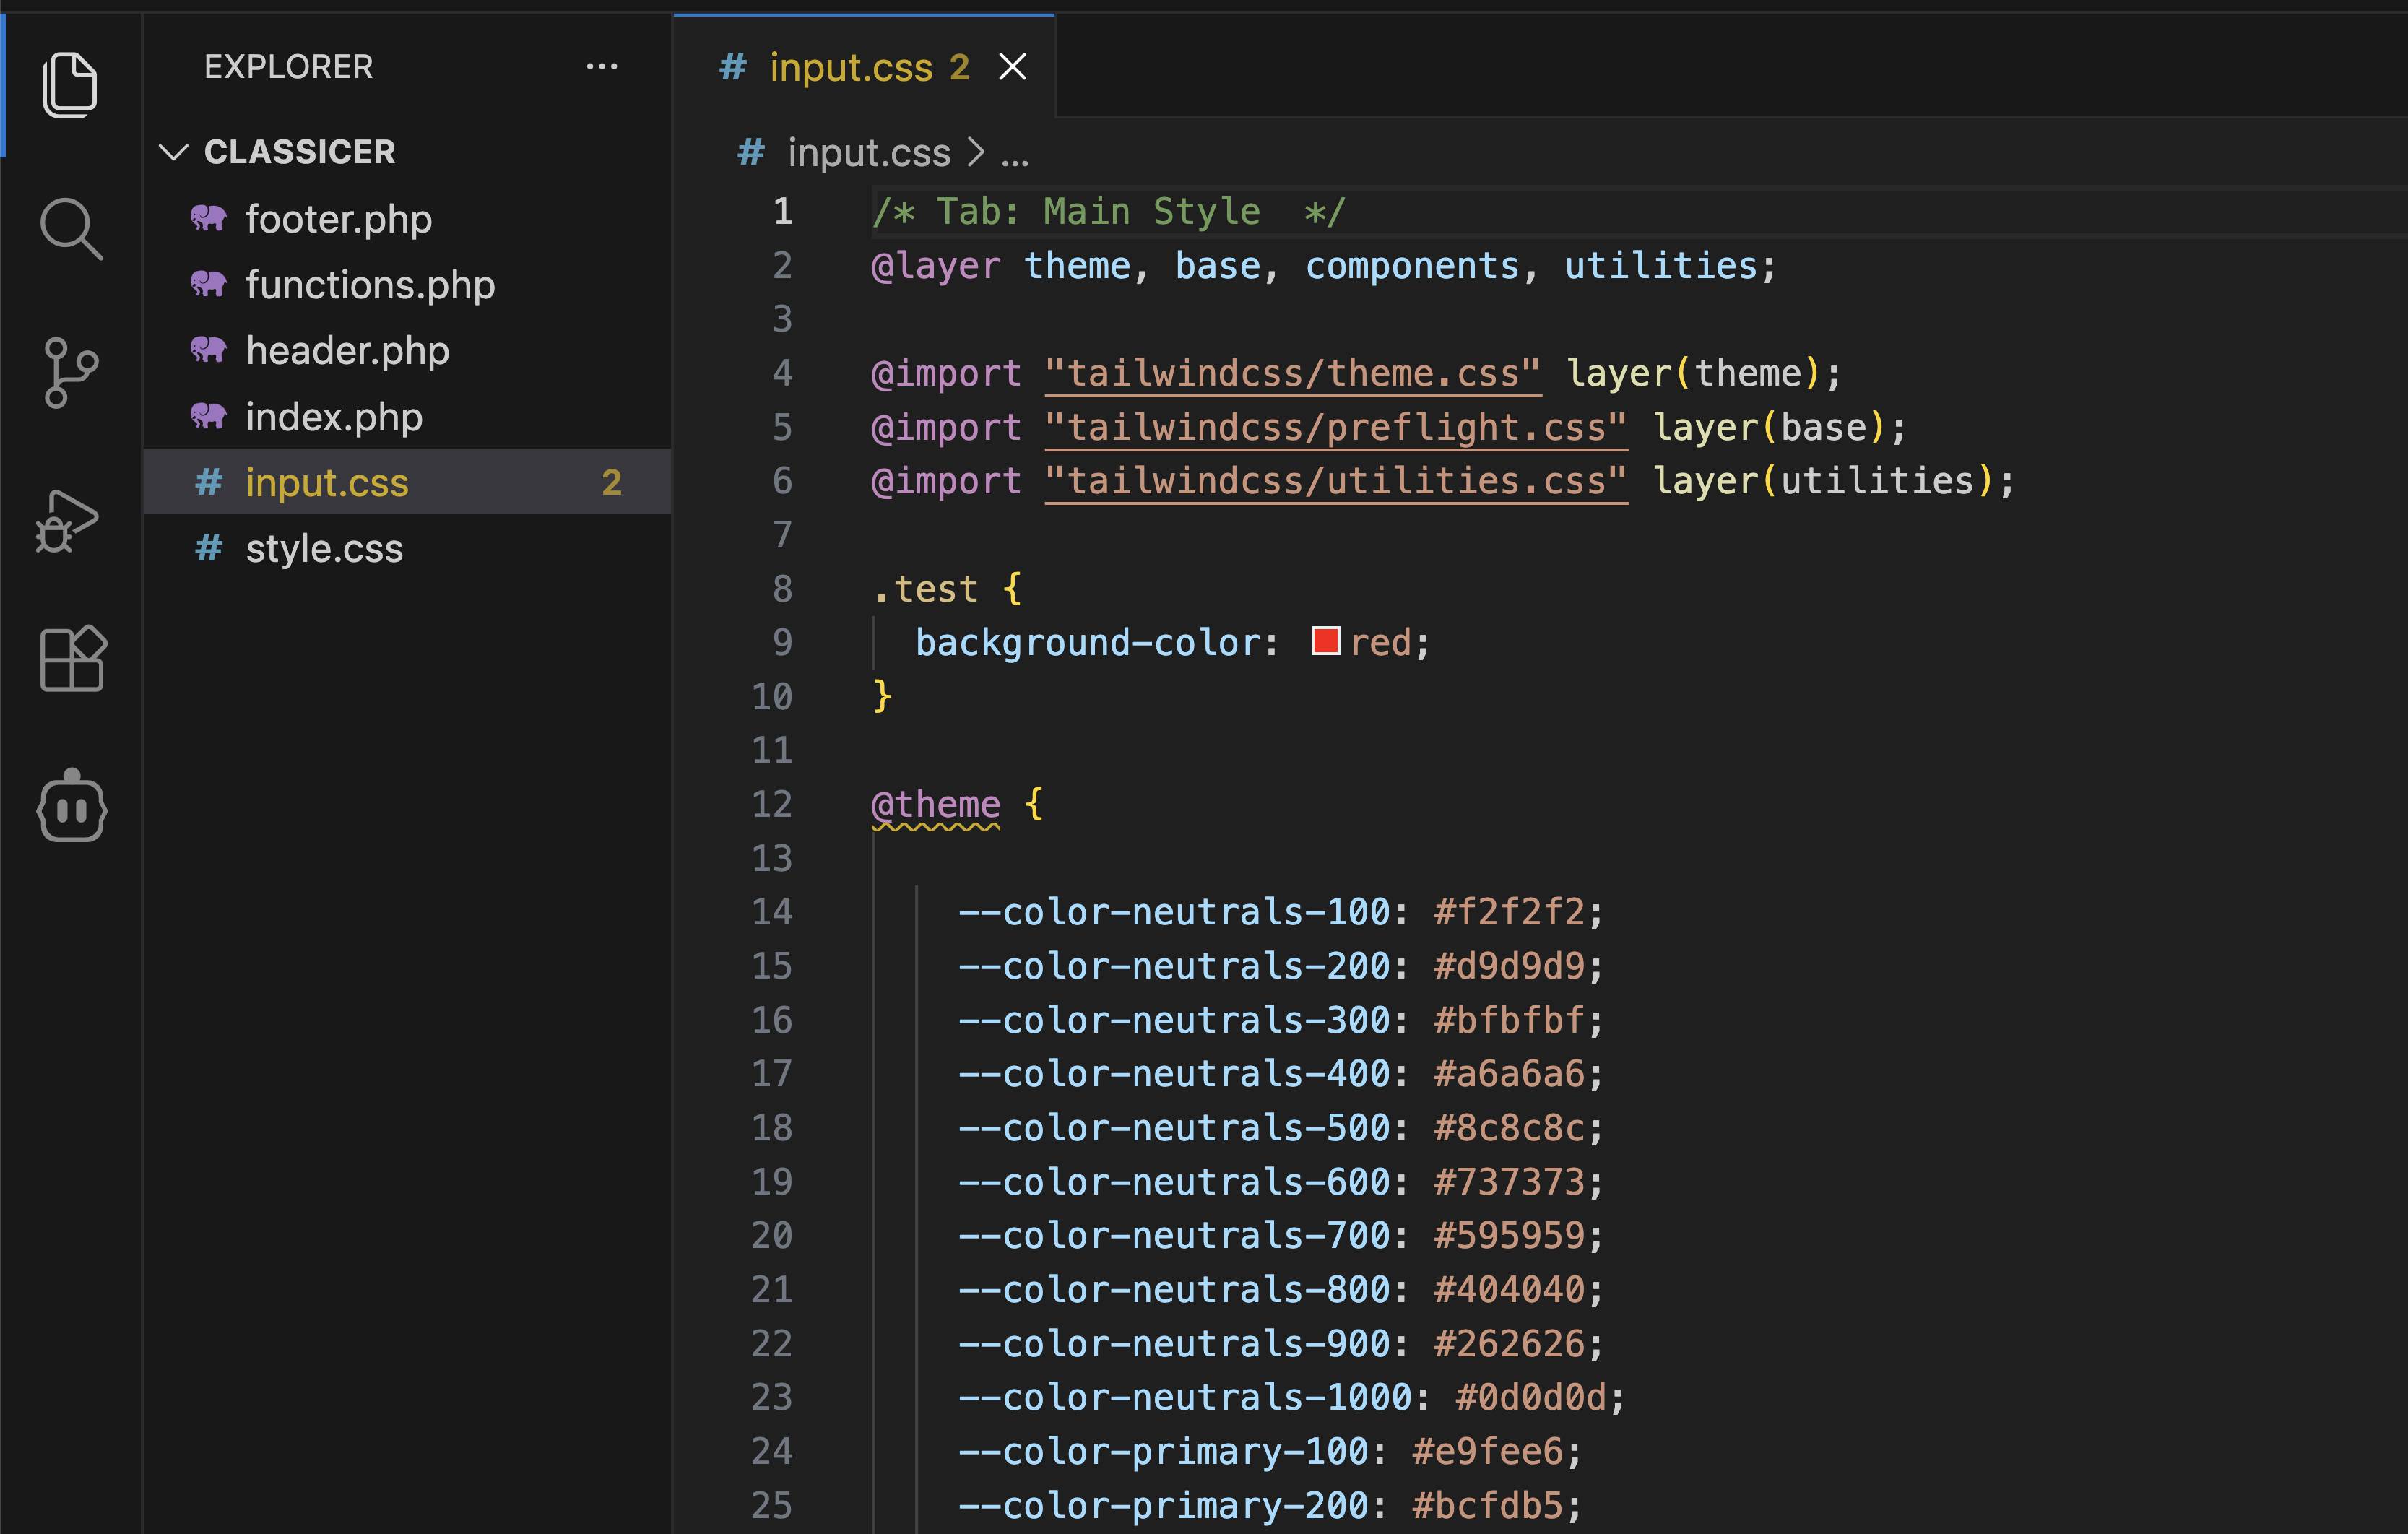Click the PHP elephant icon beside functions.php

[208, 284]
